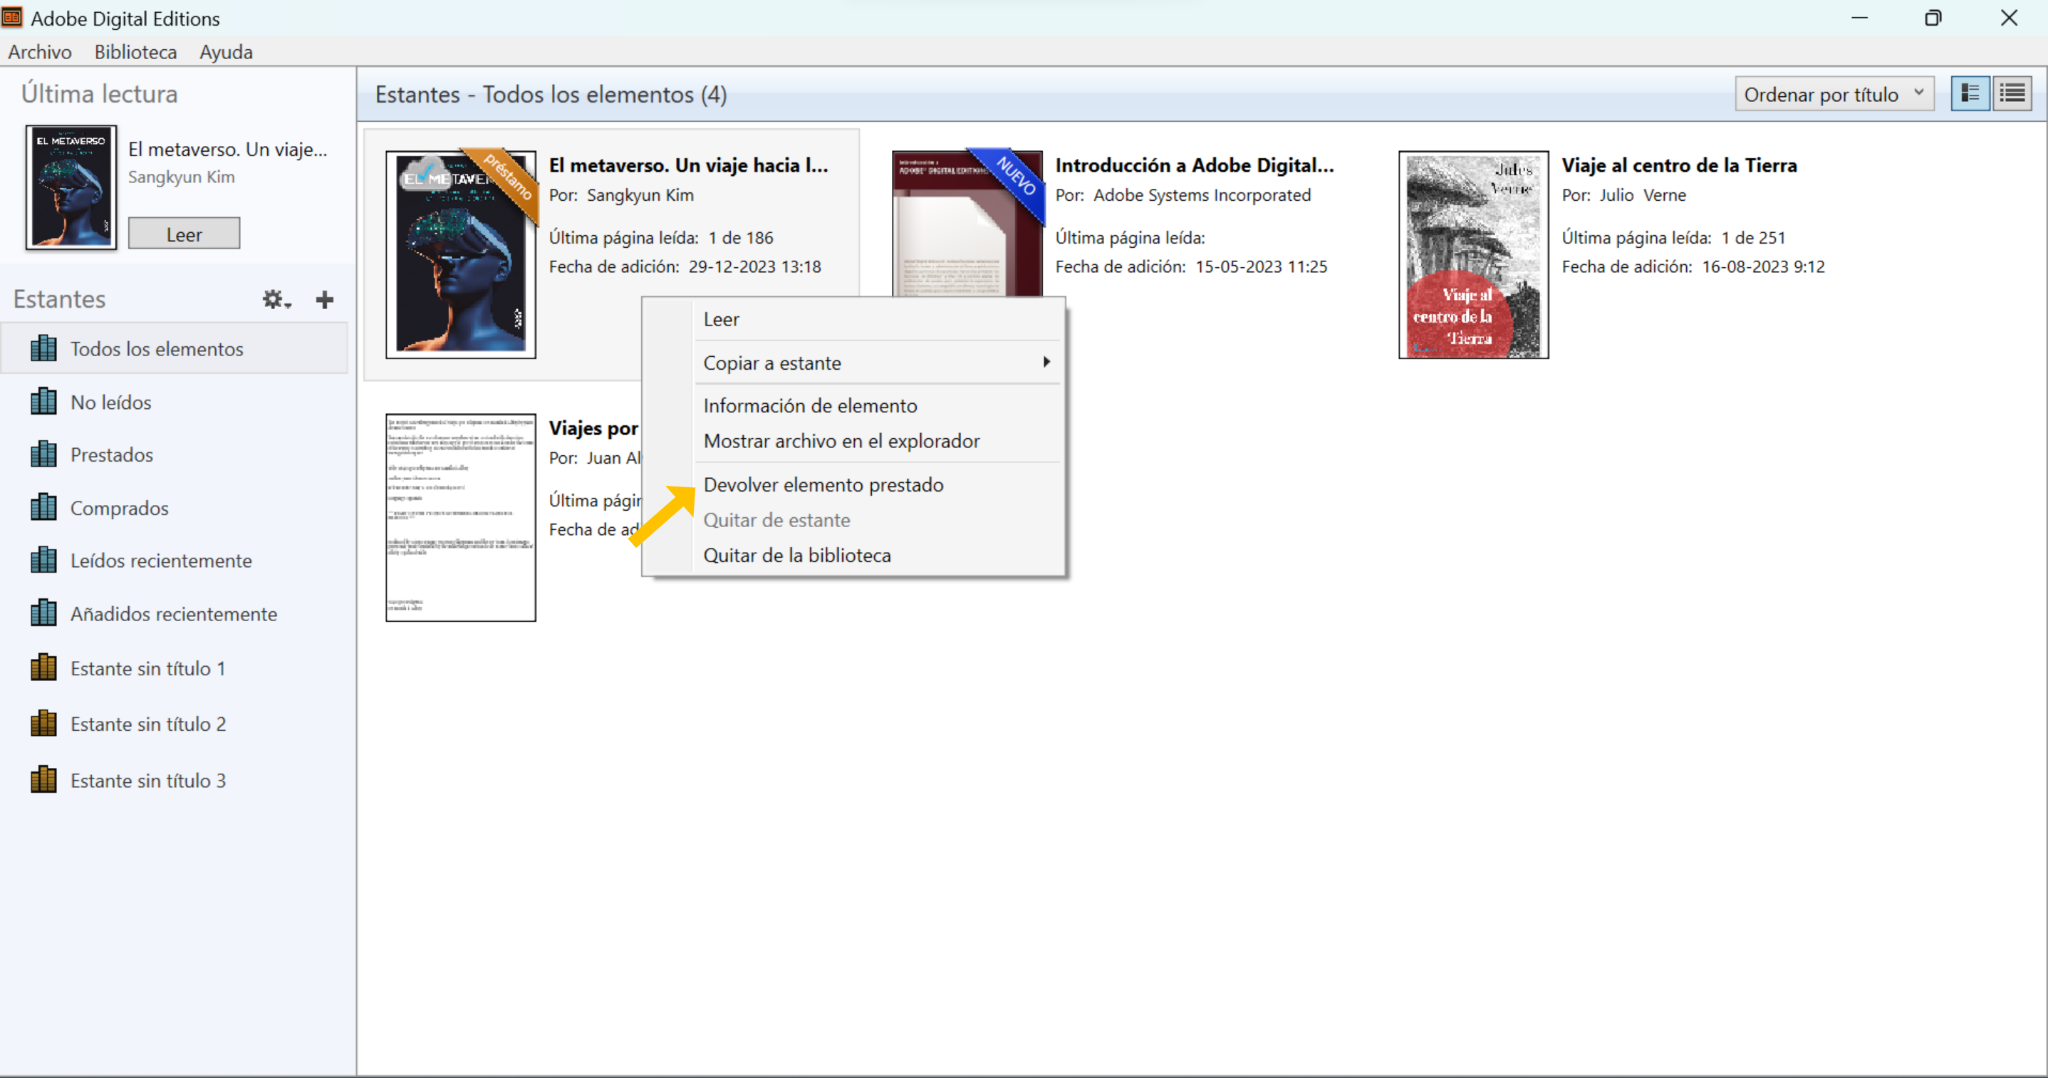
Task: Select the No leídos shelf
Action: 175,402
